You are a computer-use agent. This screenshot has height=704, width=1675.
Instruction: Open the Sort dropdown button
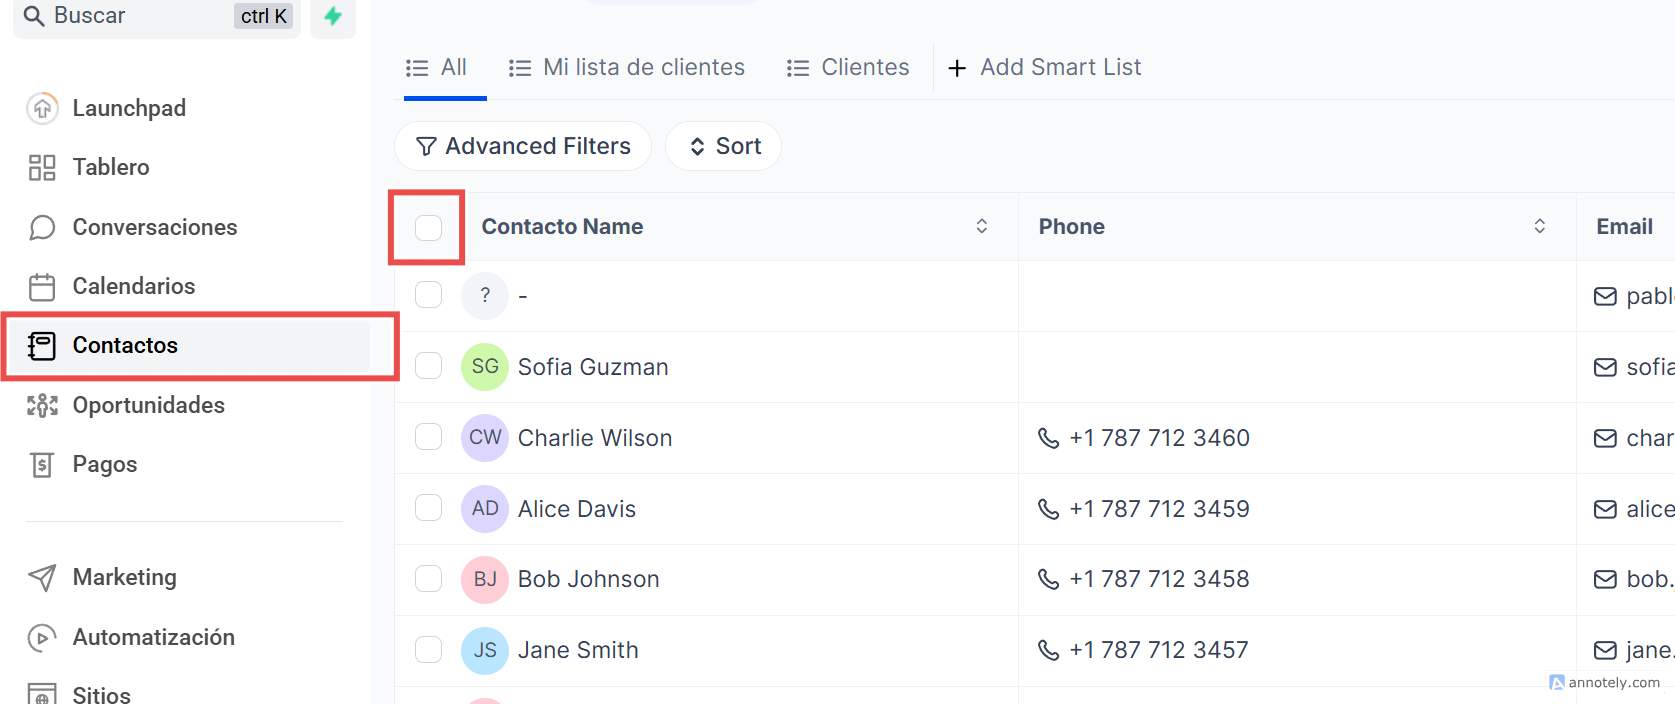click(724, 146)
